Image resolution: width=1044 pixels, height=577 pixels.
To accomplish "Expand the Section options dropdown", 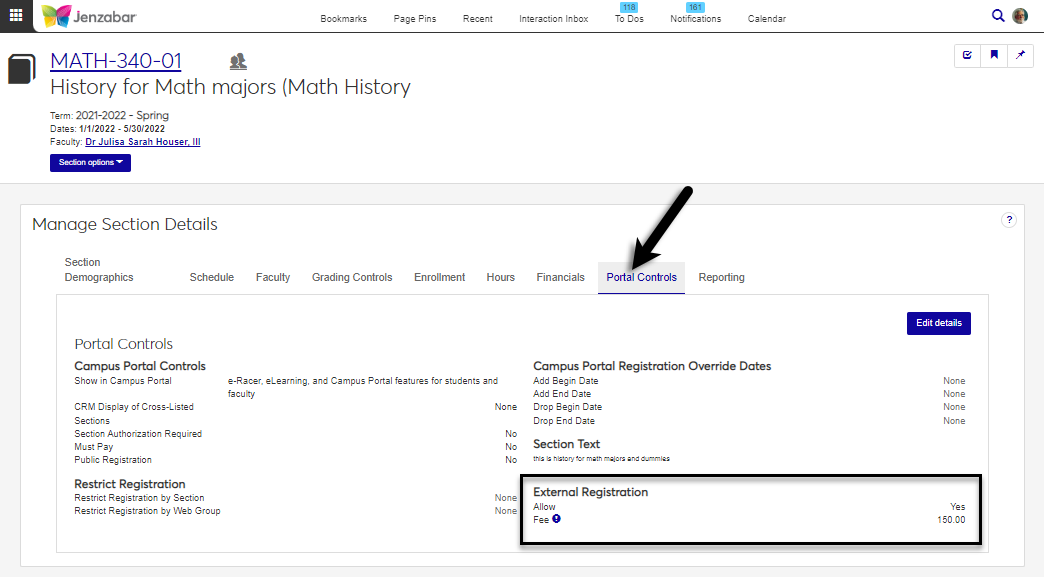I will 90,163.
